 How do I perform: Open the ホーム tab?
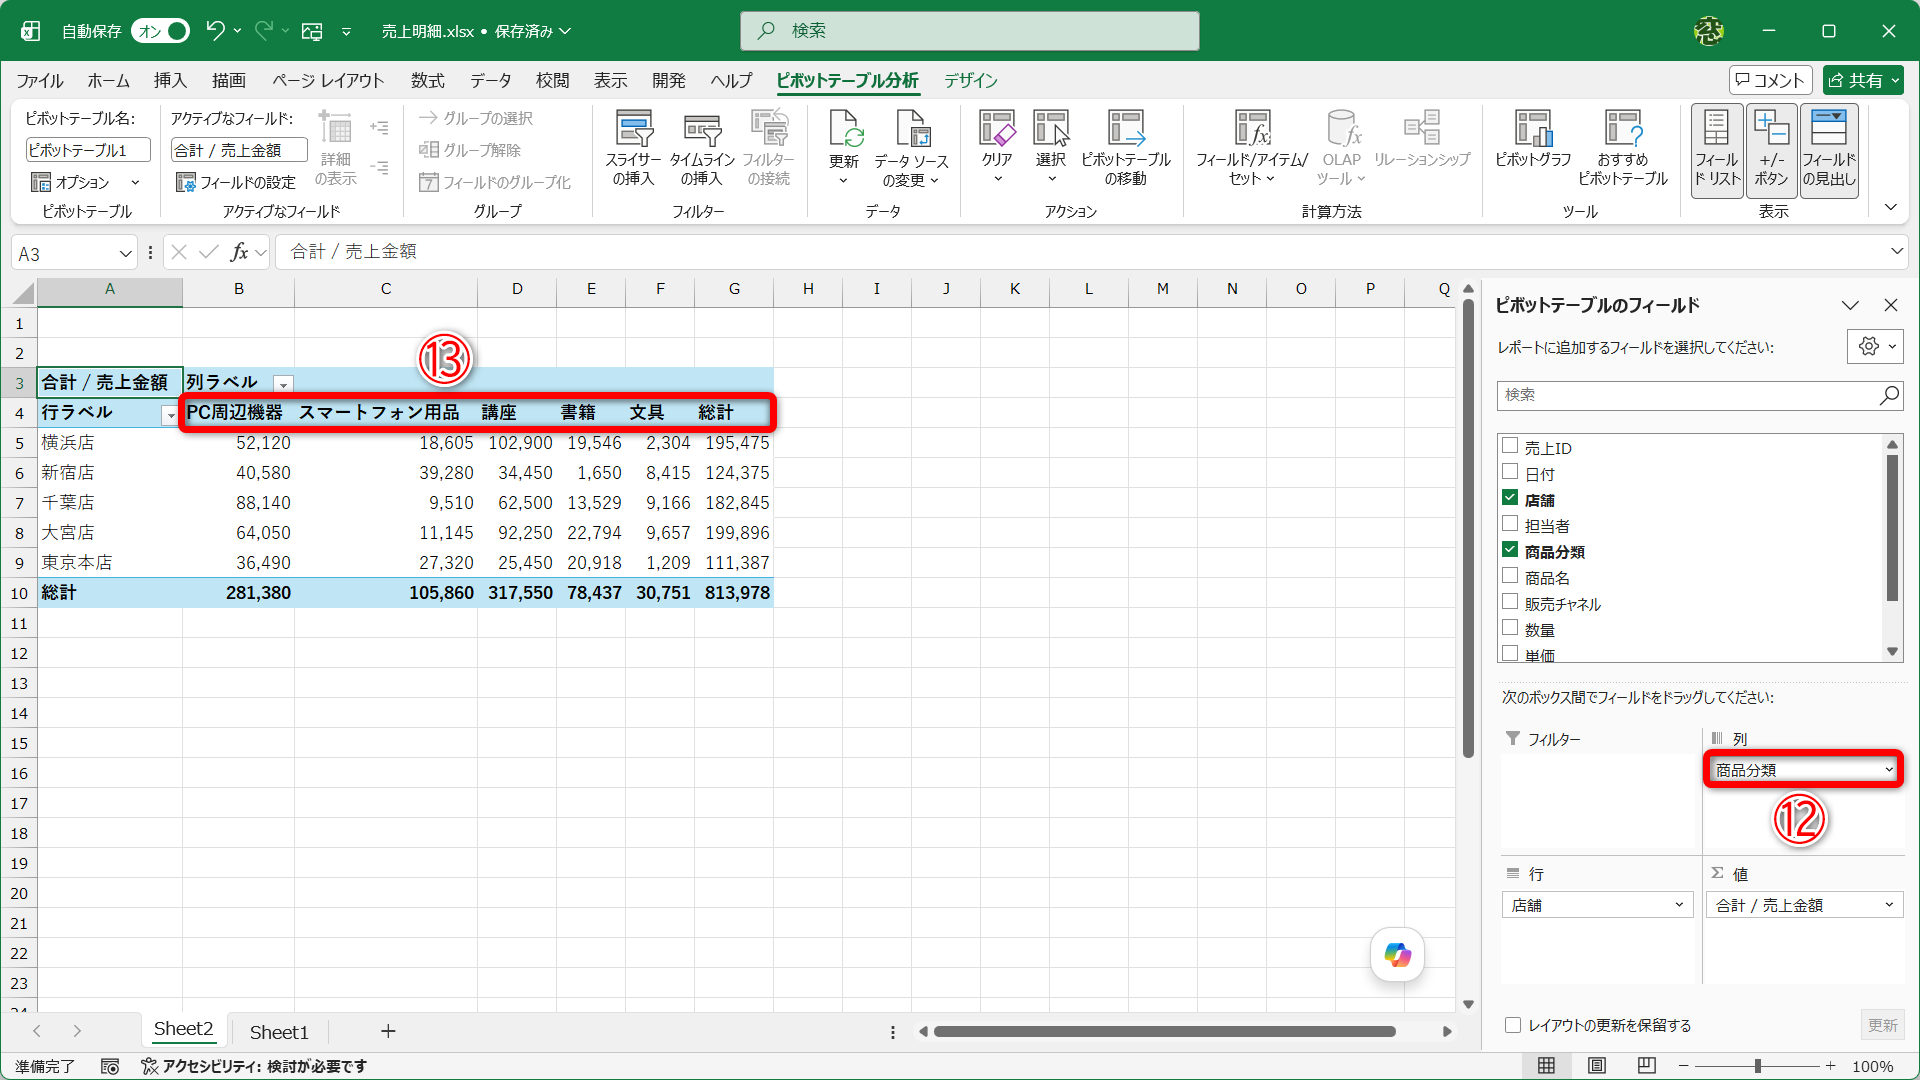109,80
